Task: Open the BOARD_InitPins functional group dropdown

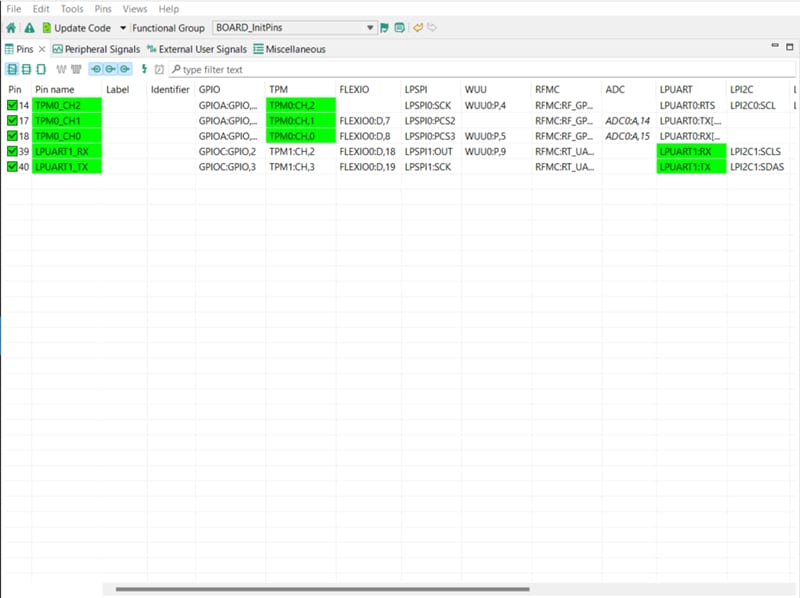Action: click(370, 28)
